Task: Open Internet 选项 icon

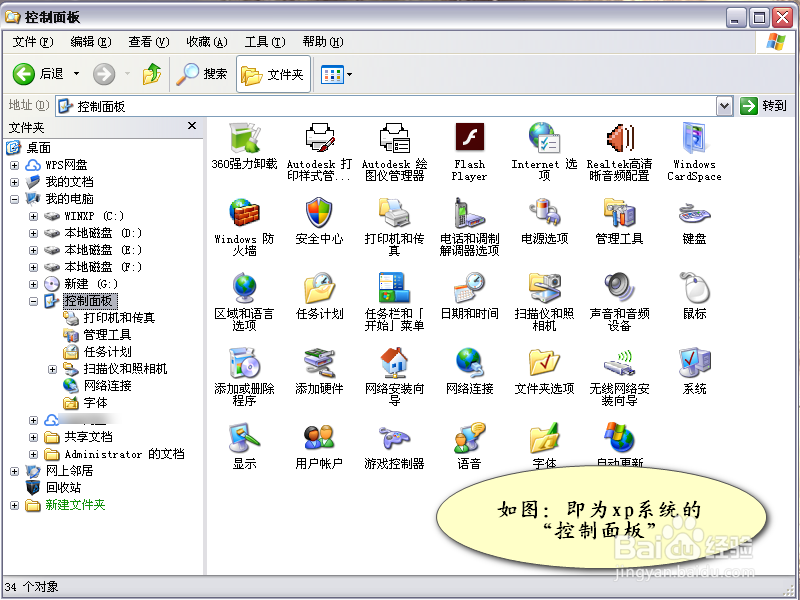Action: (x=544, y=138)
